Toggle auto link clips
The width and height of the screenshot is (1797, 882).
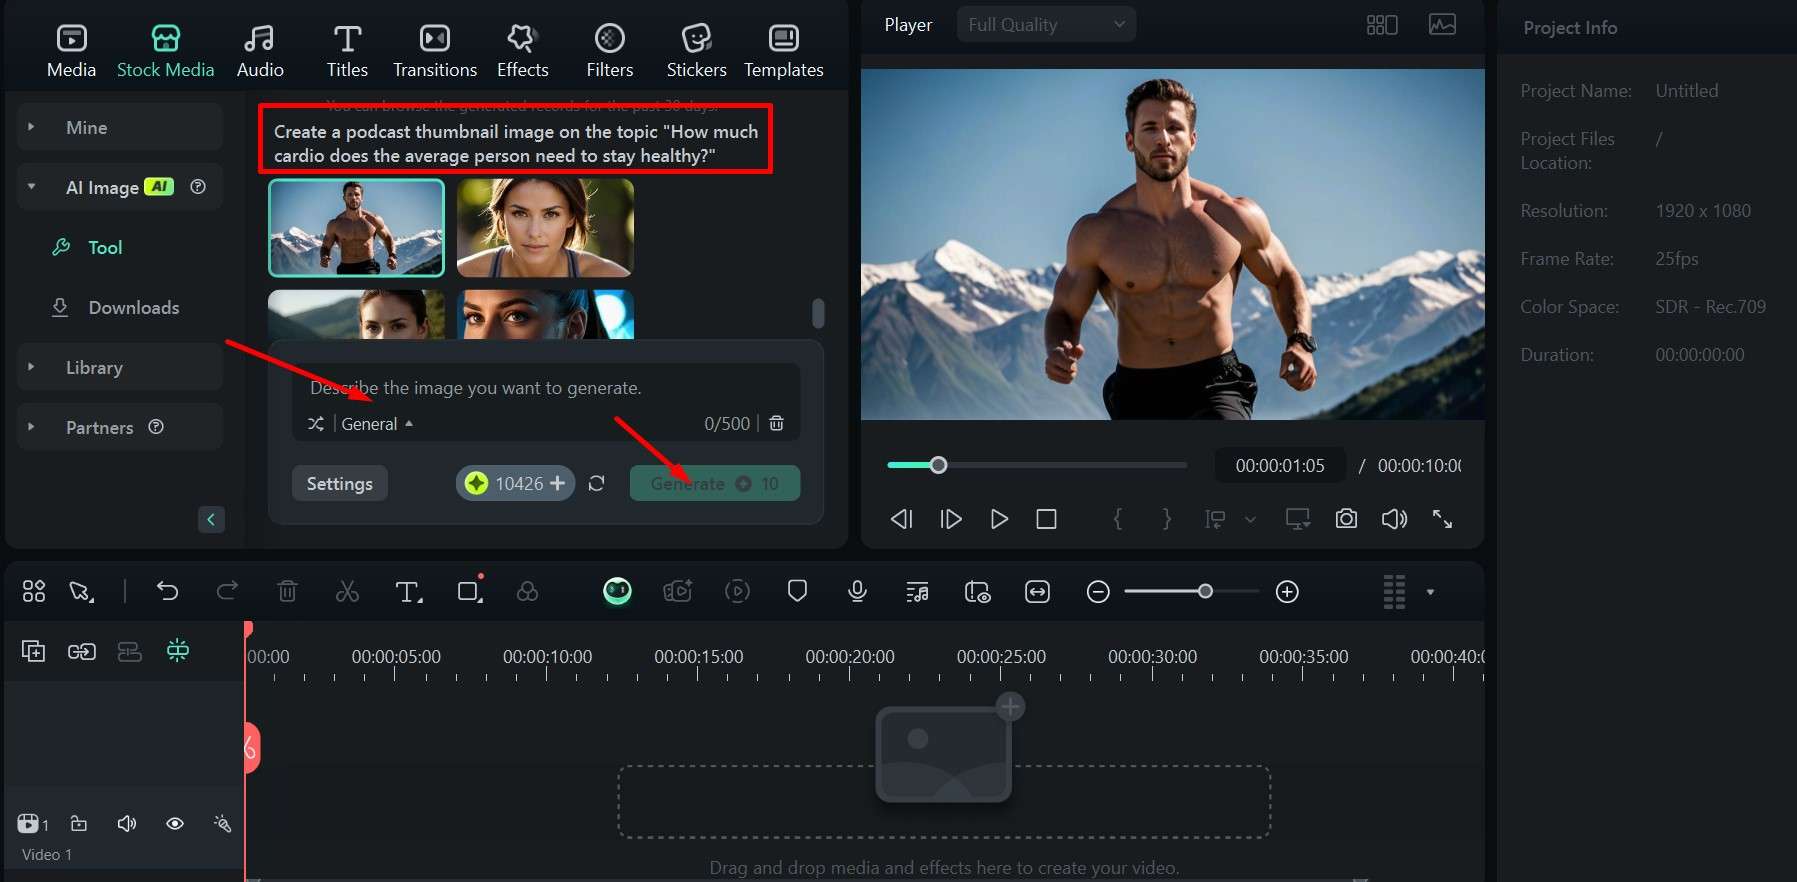81,651
